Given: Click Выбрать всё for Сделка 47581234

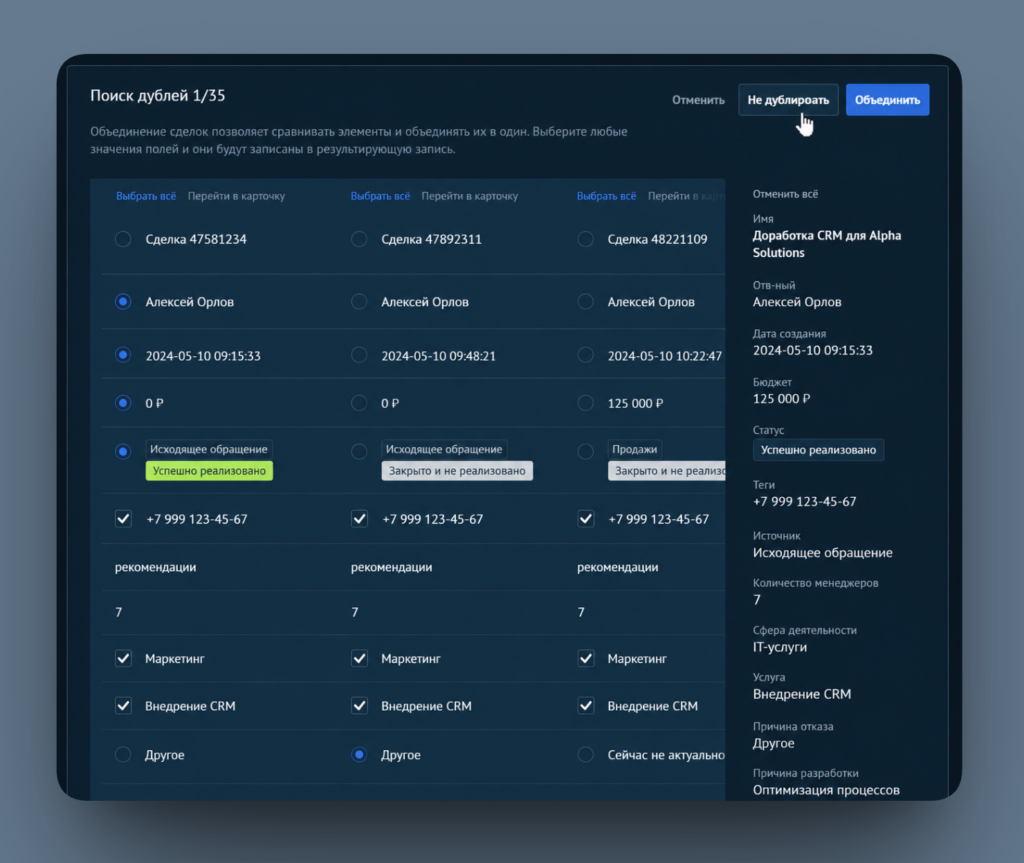Looking at the screenshot, I should (x=146, y=196).
